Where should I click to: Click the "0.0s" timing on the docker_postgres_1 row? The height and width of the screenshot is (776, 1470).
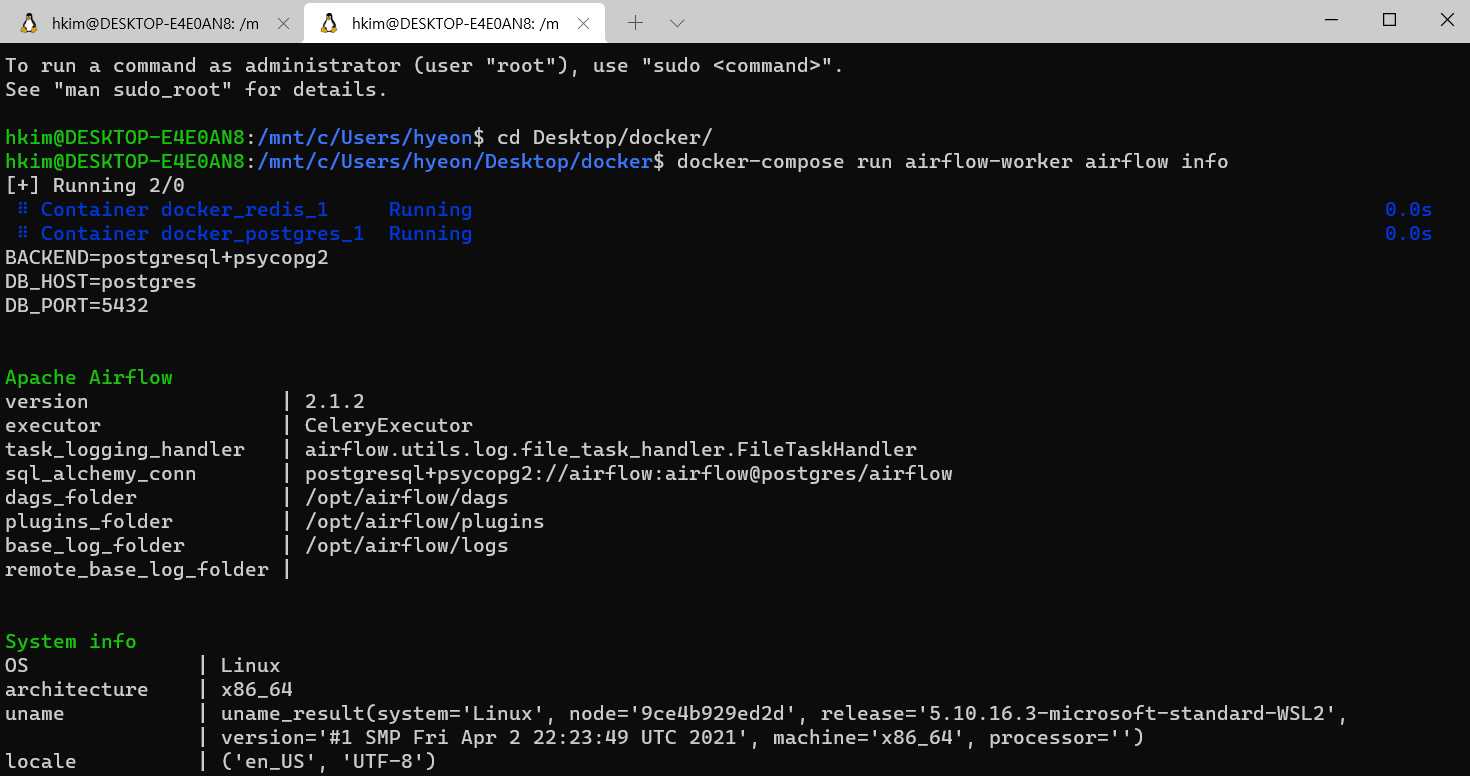tap(1409, 234)
